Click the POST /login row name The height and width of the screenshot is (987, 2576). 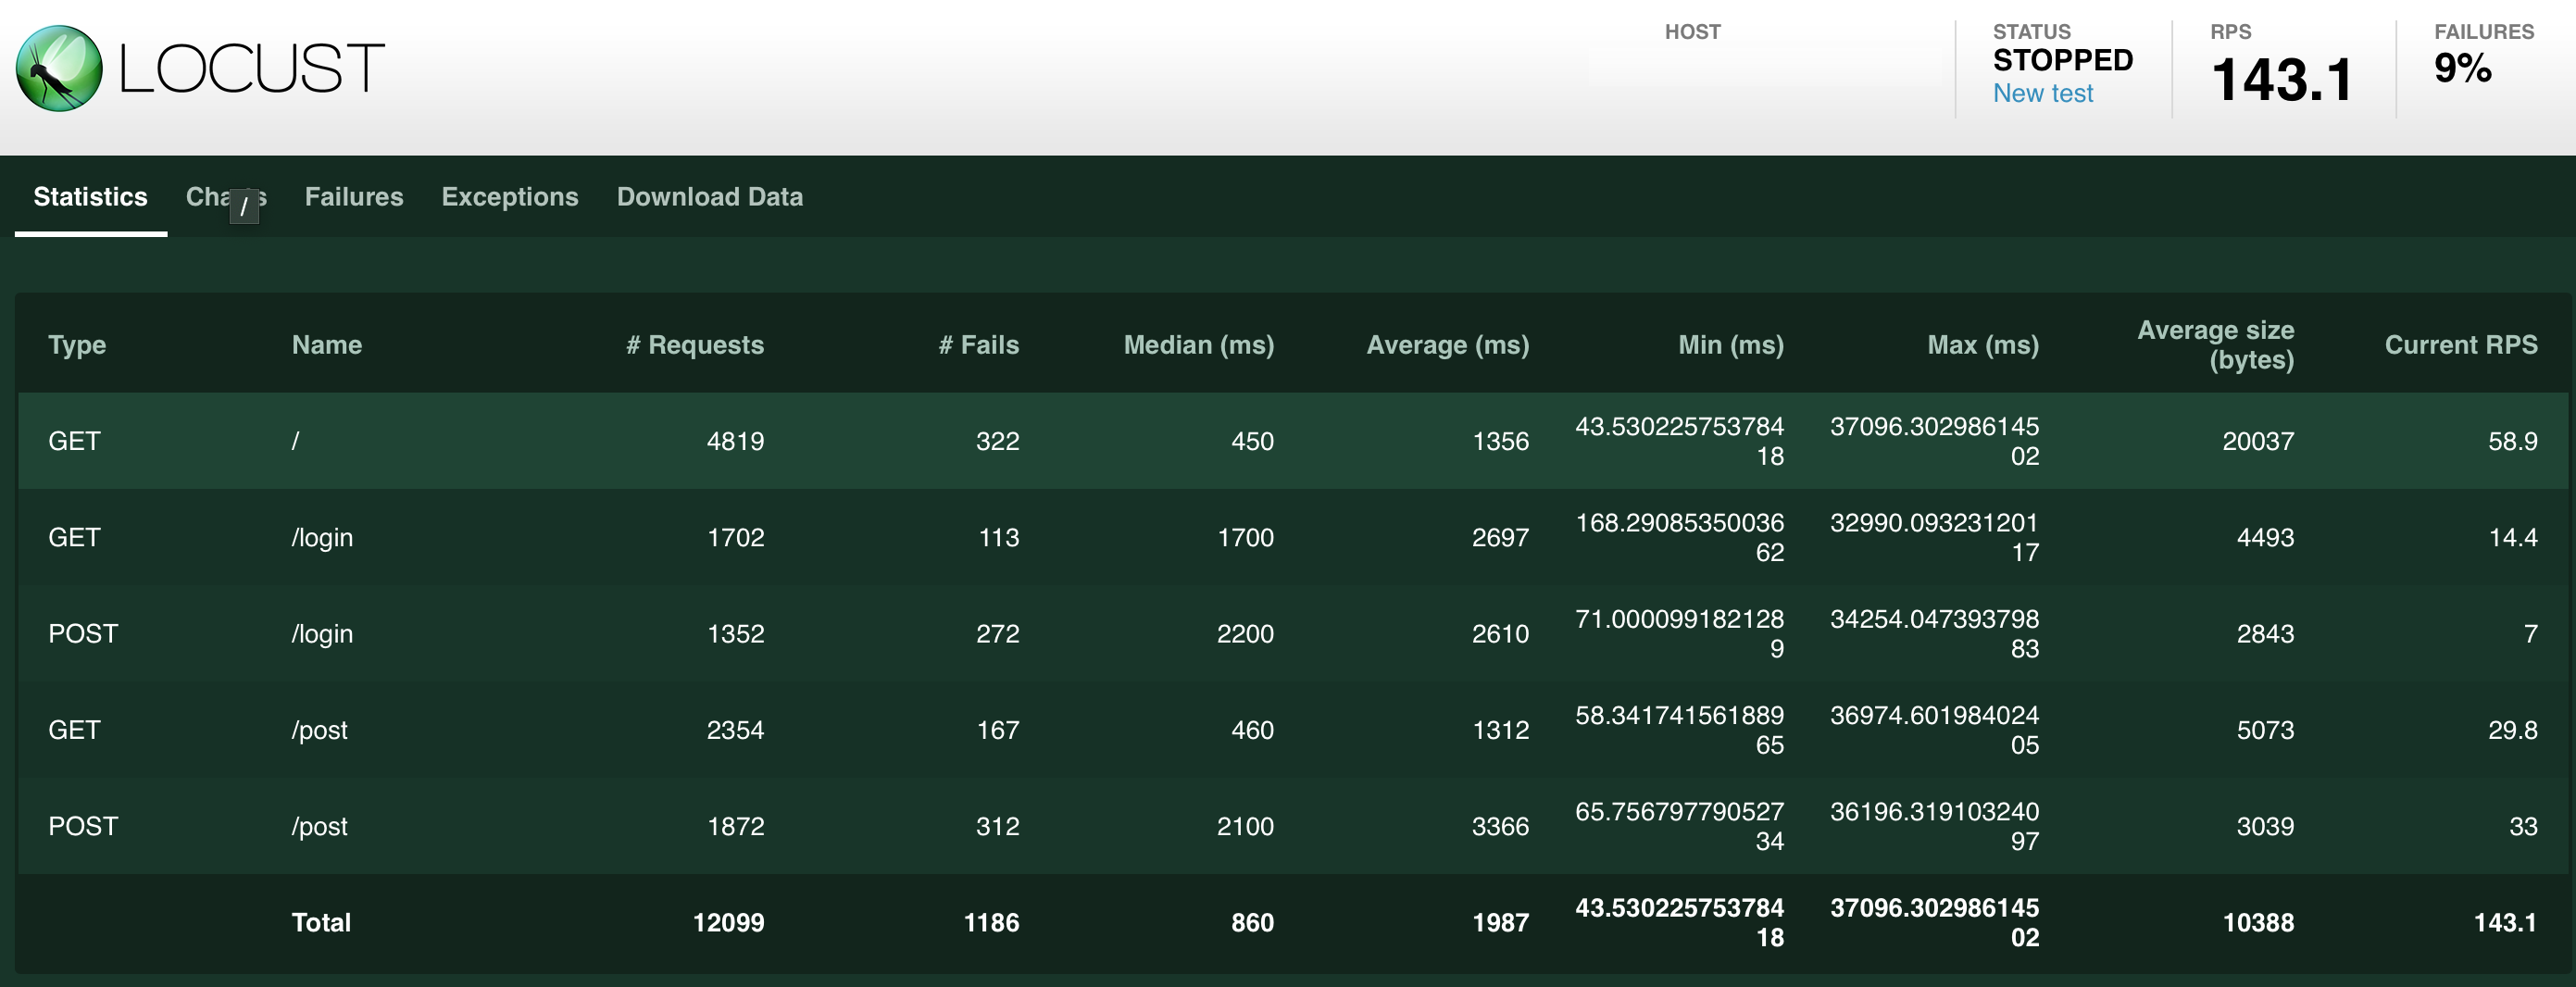322,634
